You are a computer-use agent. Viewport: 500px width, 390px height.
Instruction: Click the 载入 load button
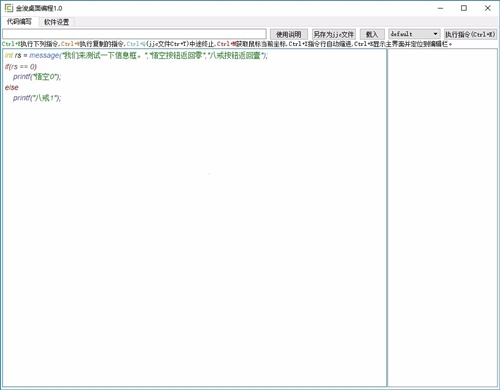click(372, 34)
